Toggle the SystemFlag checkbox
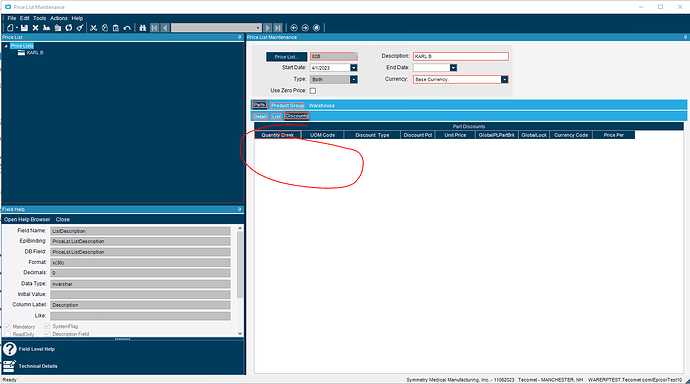The height and width of the screenshot is (384, 690). pos(47,326)
